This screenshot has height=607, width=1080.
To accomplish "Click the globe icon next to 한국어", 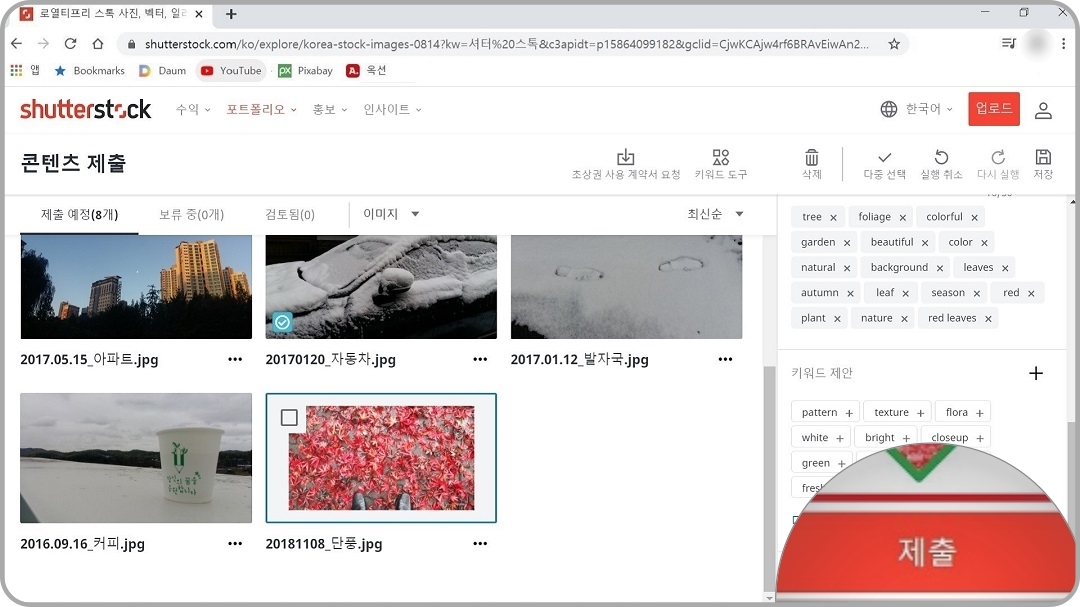I will tap(889, 110).
